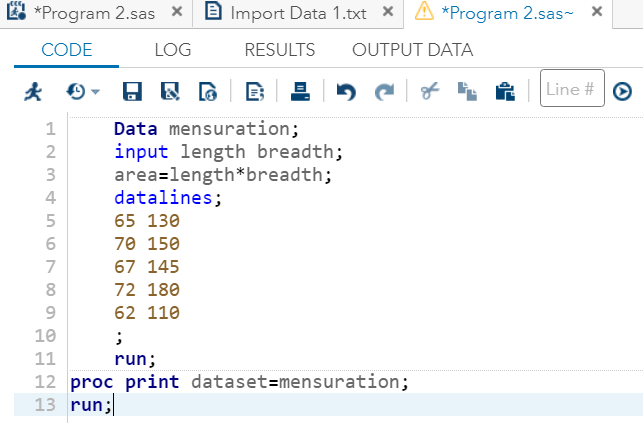Click the program summary icon
The height and width of the screenshot is (423, 643).
point(208,91)
